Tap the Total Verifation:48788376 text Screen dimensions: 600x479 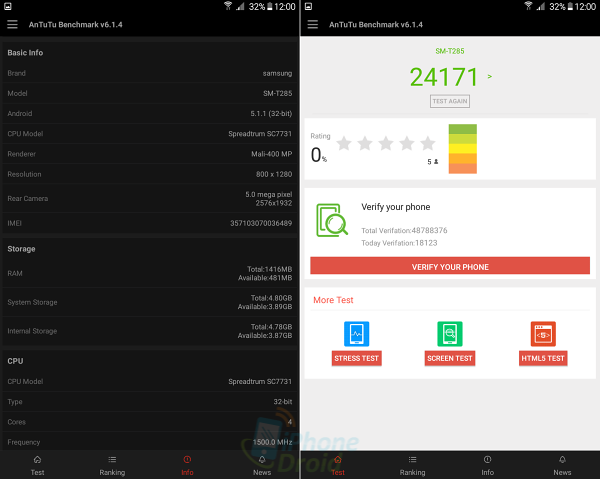tap(404, 230)
